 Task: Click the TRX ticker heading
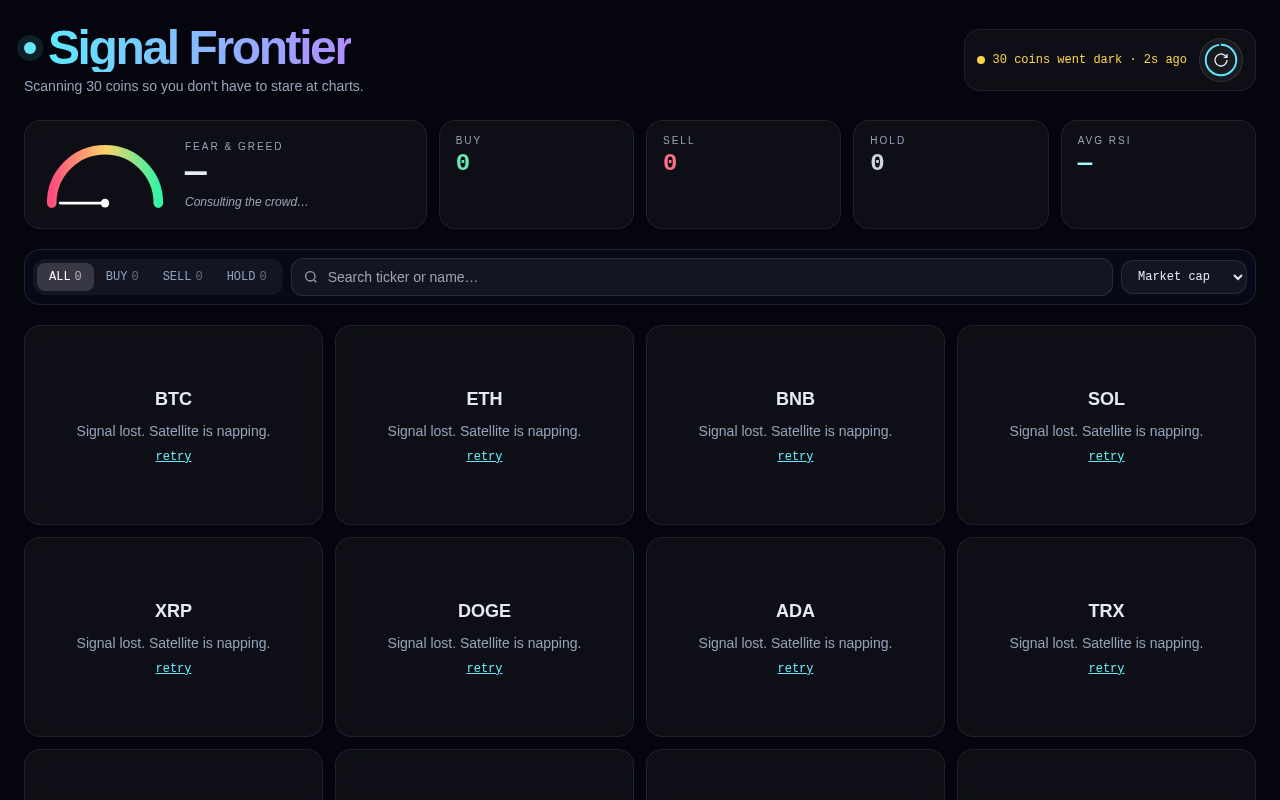point(1106,611)
